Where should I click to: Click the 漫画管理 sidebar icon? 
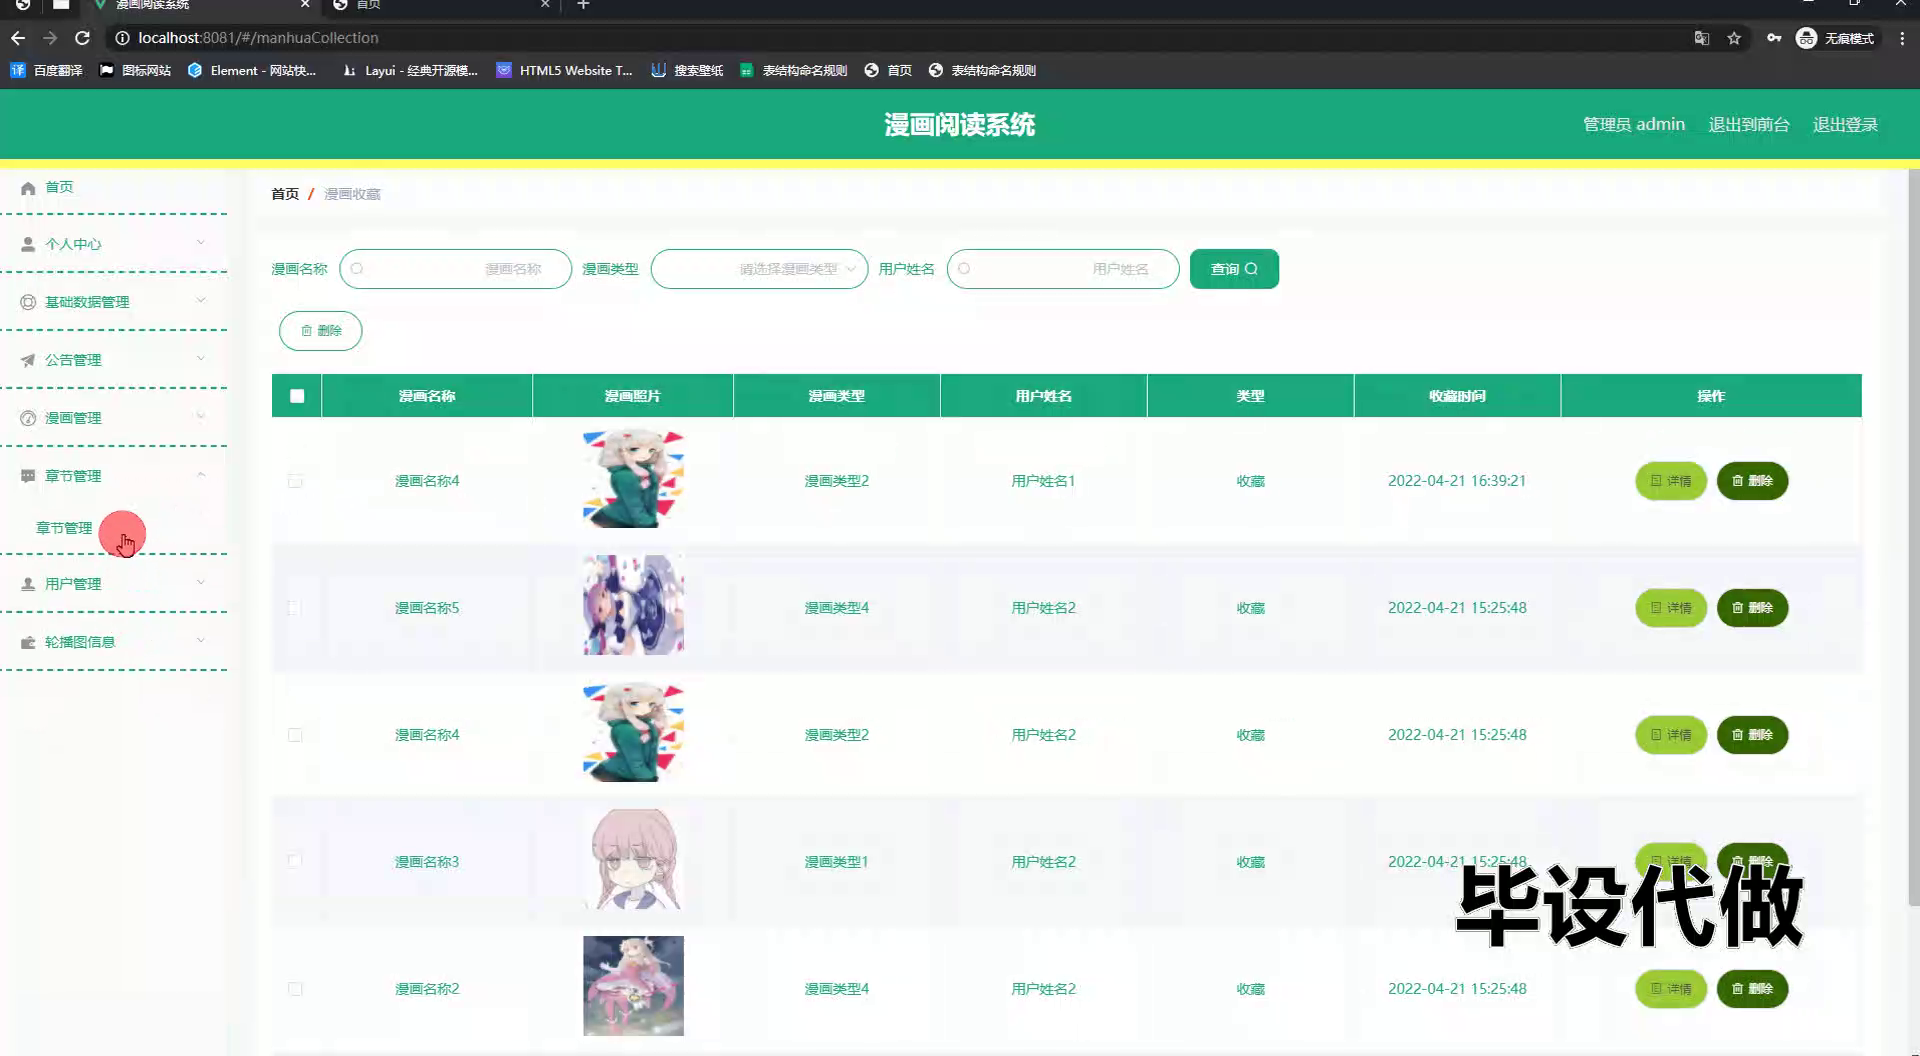coord(28,418)
